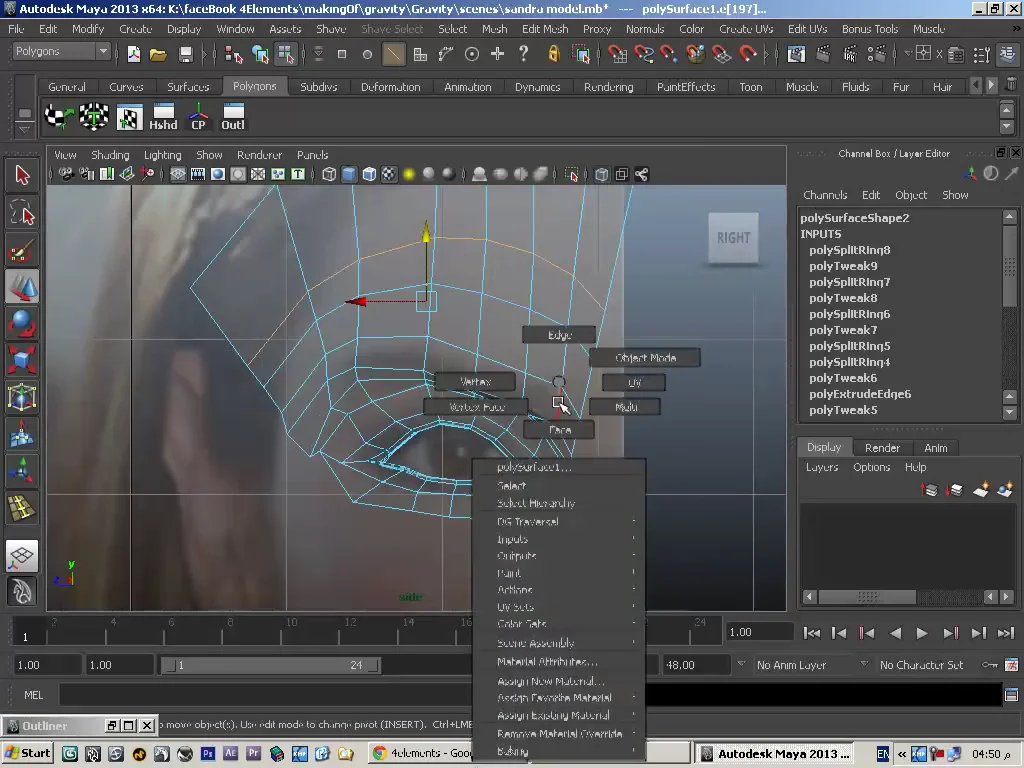Image resolution: width=1024 pixels, height=768 pixels.
Task: Switch to the Rendering shelf tab
Action: tap(608, 86)
